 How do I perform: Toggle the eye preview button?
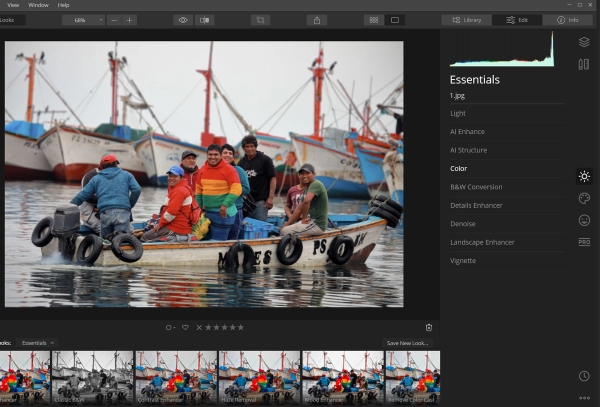[x=183, y=20]
